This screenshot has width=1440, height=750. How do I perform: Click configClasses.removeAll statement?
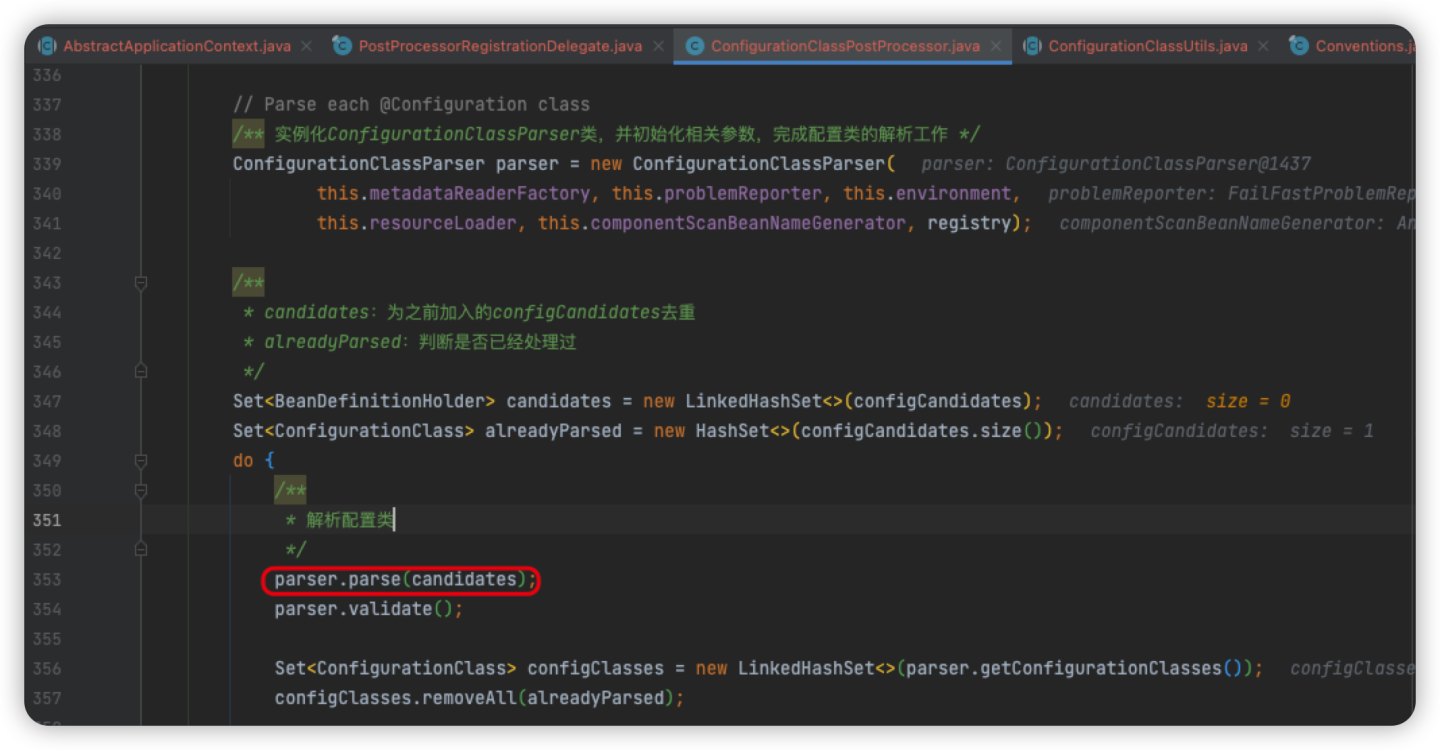(x=479, y=698)
